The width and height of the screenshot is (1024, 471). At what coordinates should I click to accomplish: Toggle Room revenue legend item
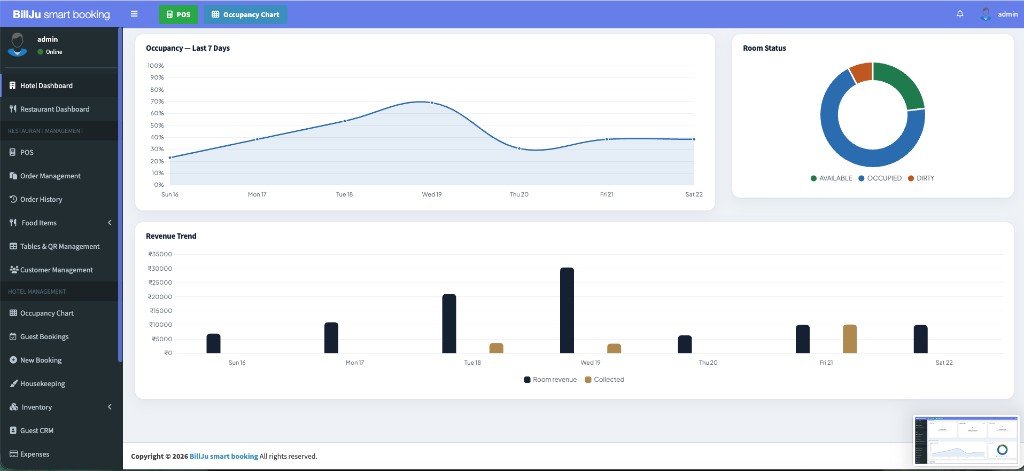coord(551,380)
